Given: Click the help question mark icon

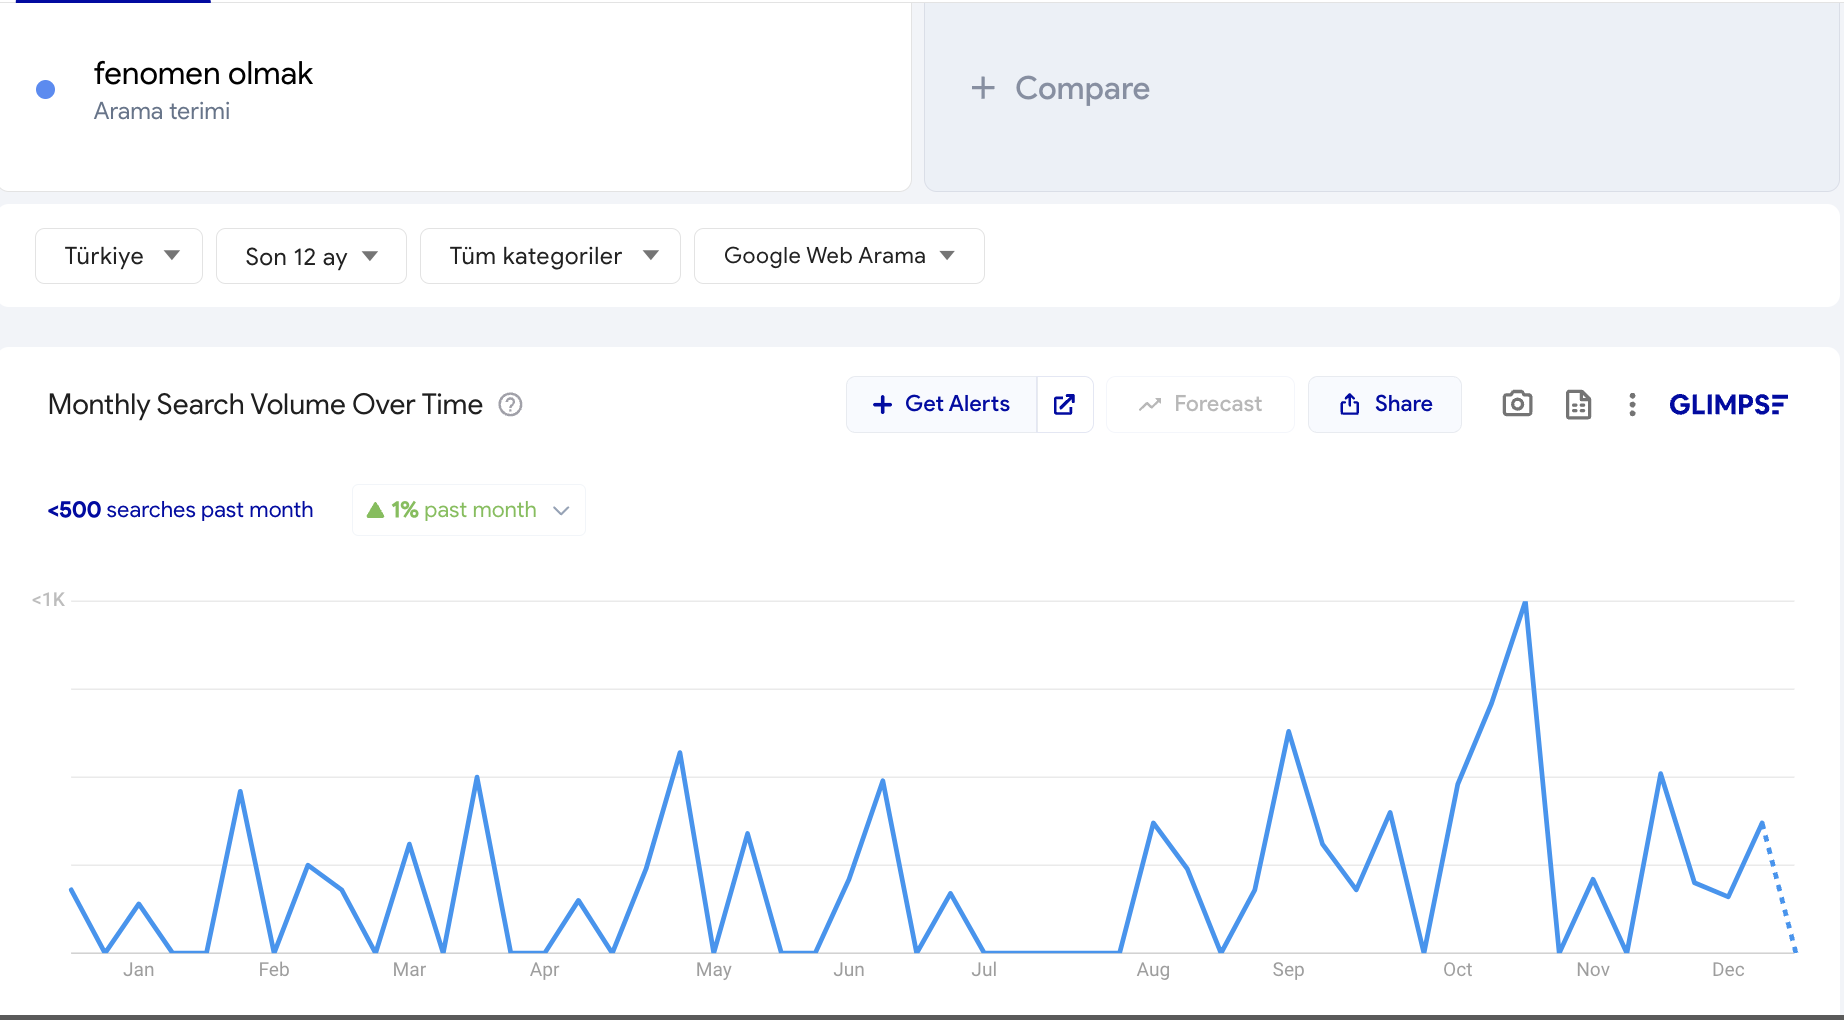Looking at the screenshot, I should [x=510, y=404].
